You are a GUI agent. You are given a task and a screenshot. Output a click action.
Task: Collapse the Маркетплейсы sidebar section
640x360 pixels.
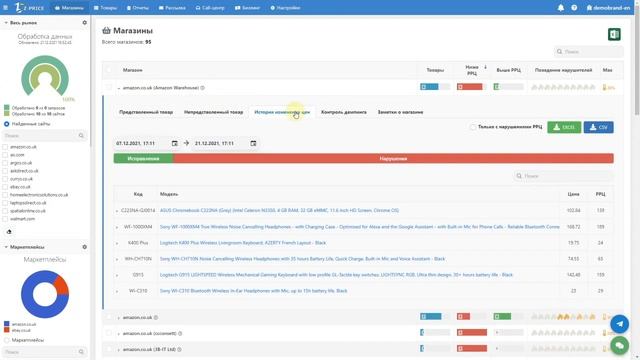[6, 247]
